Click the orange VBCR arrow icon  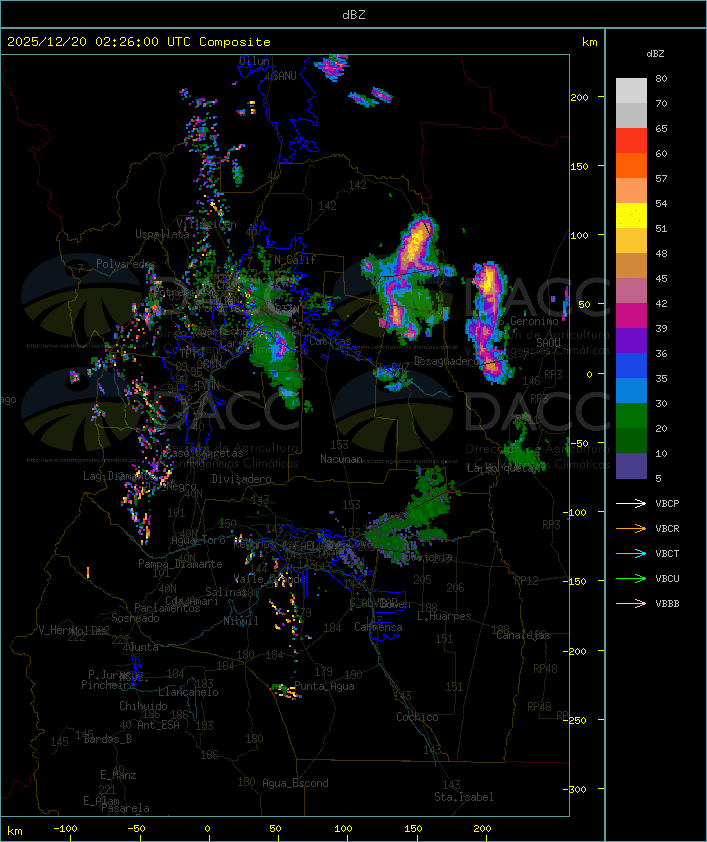(631, 528)
